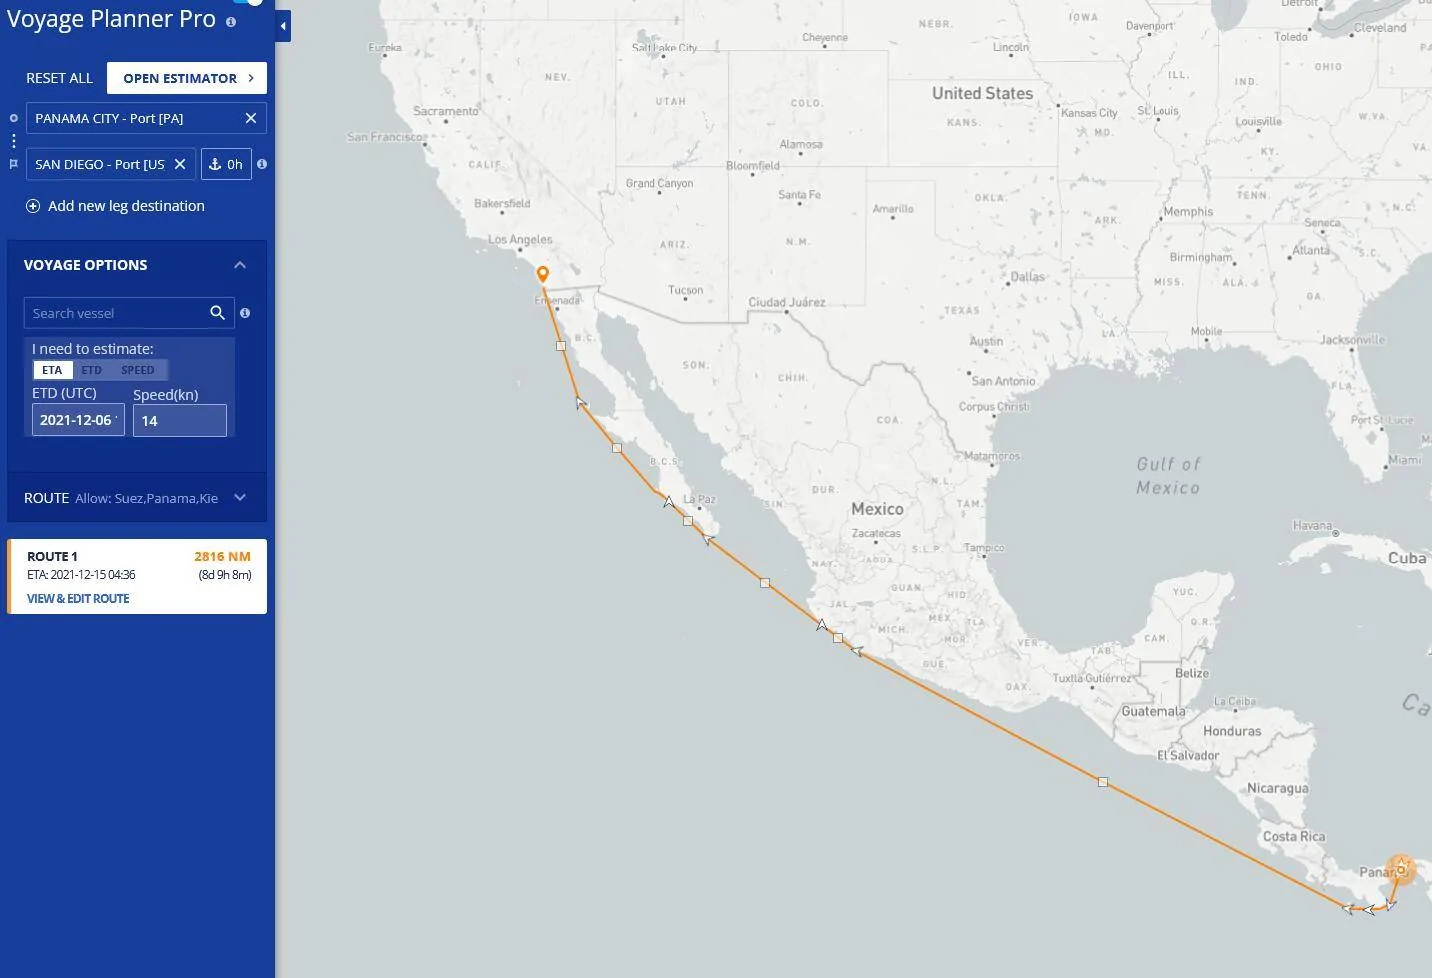Viewport: 1432px width, 978px height.
Task: Select ETA estimate mode
Action: coord(52,370)
